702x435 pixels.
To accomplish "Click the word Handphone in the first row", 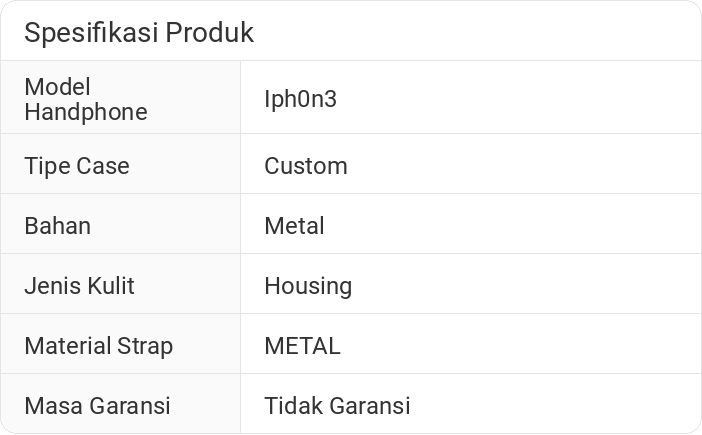I will 85,112.
